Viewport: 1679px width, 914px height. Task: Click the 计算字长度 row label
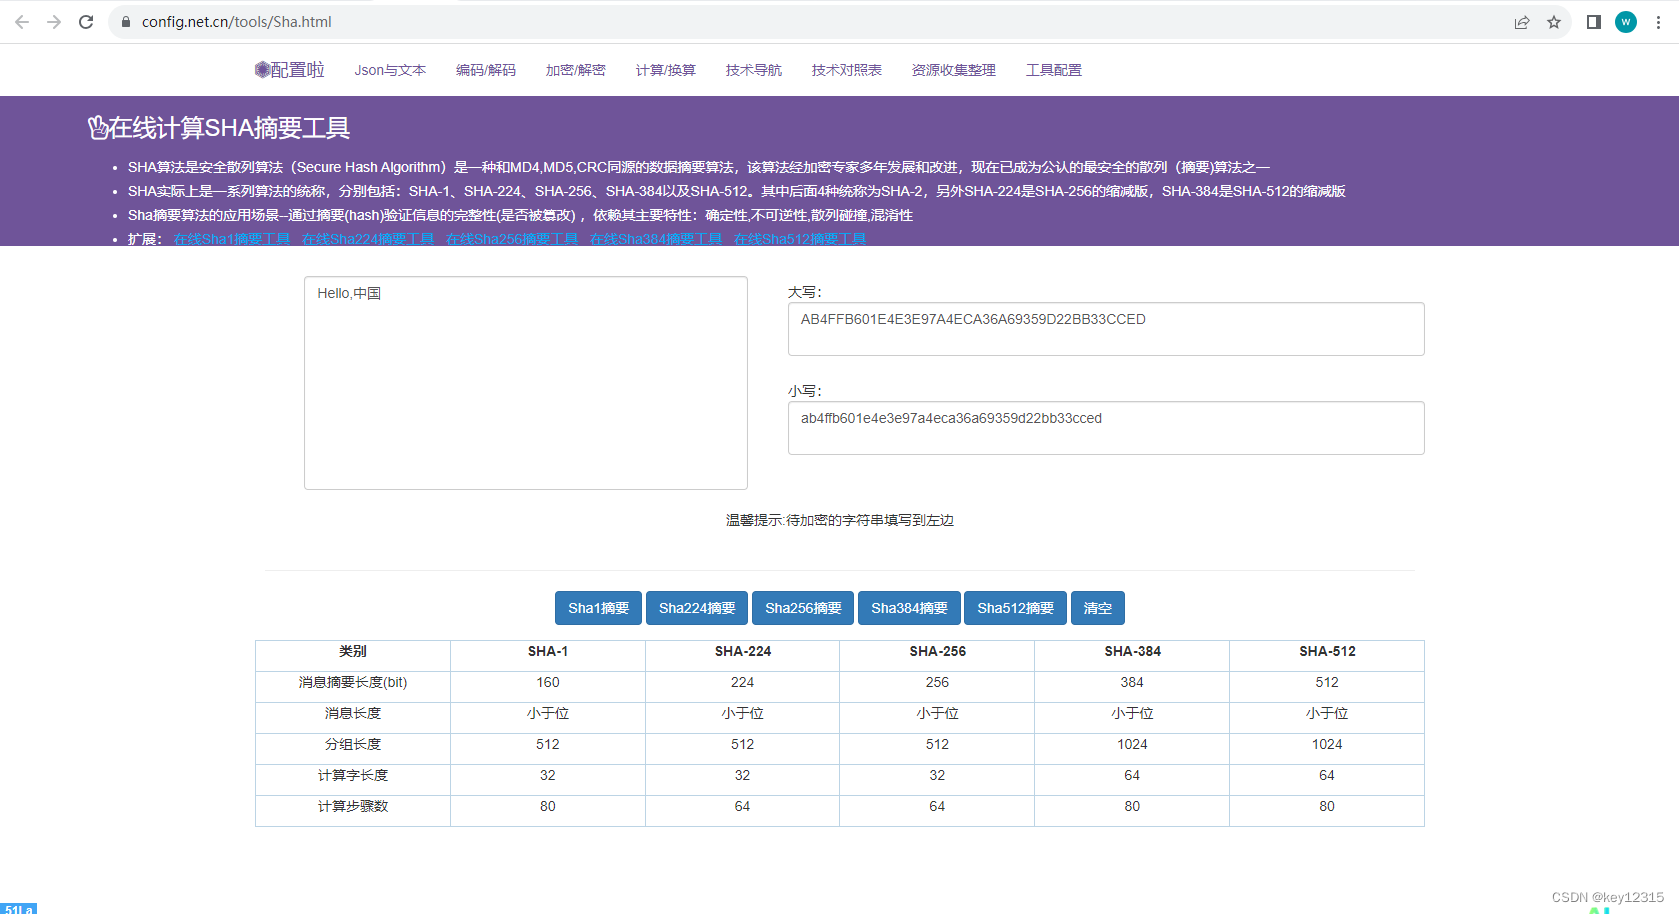353,775
